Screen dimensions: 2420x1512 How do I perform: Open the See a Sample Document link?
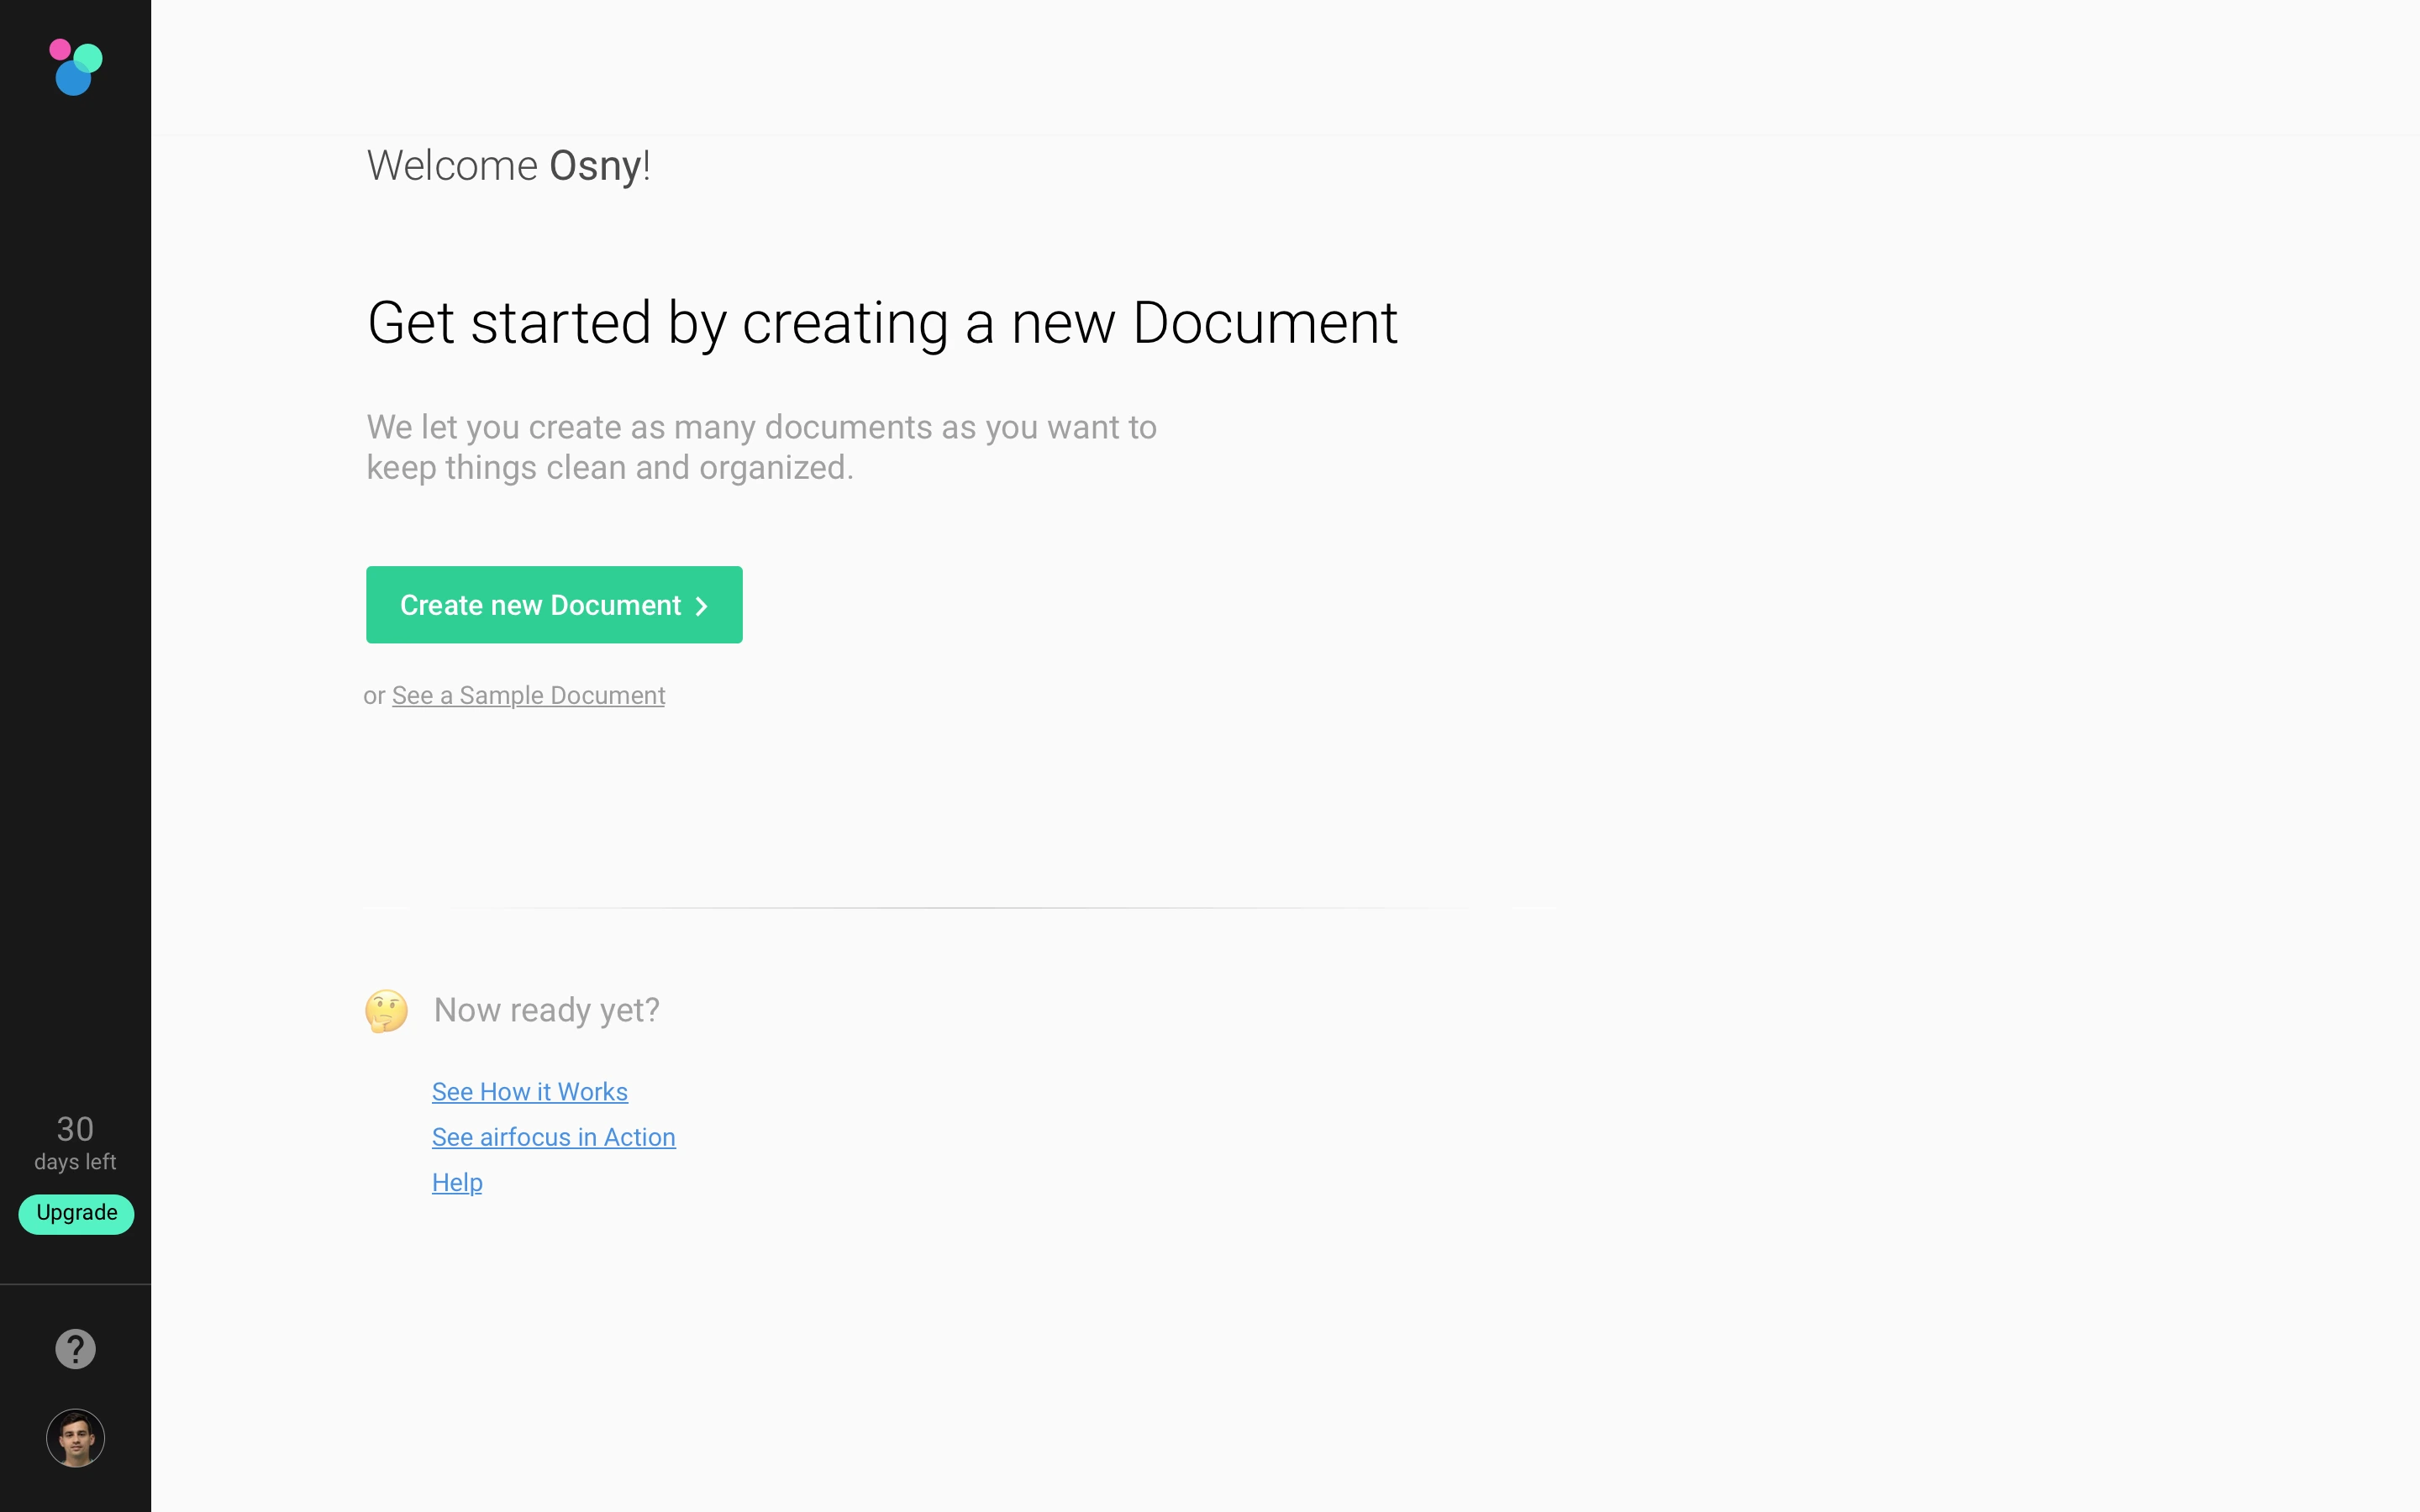528,695
